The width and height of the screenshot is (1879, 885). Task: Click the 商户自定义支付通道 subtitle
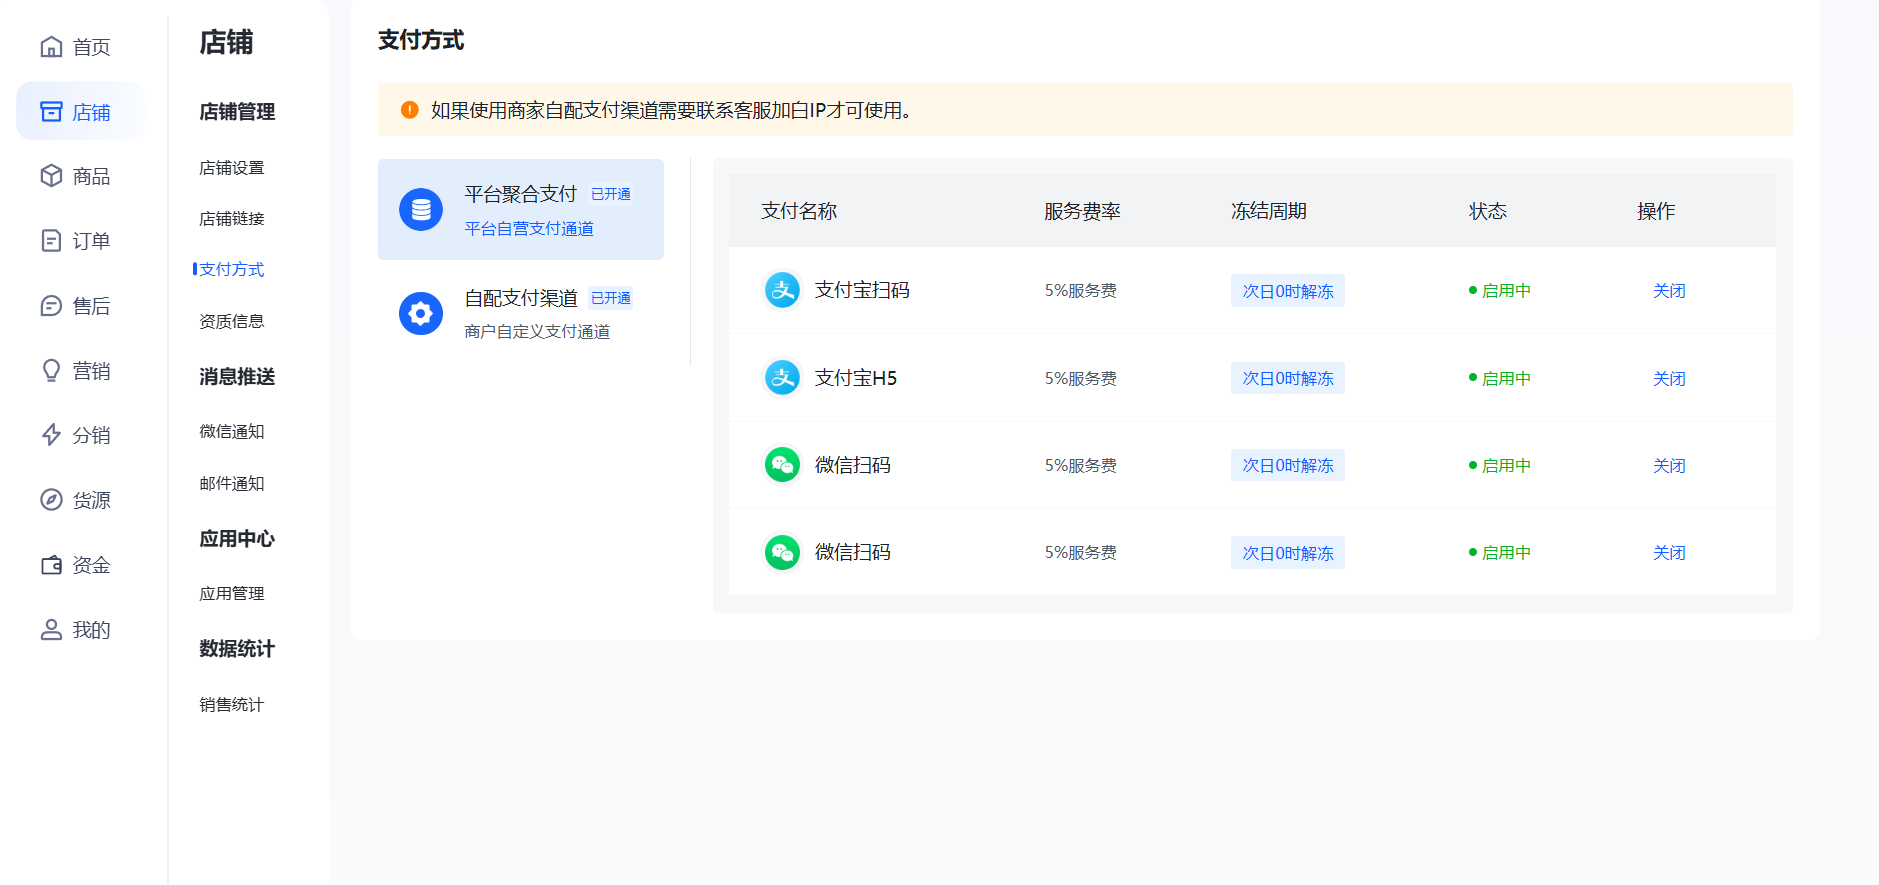[537, 332]
